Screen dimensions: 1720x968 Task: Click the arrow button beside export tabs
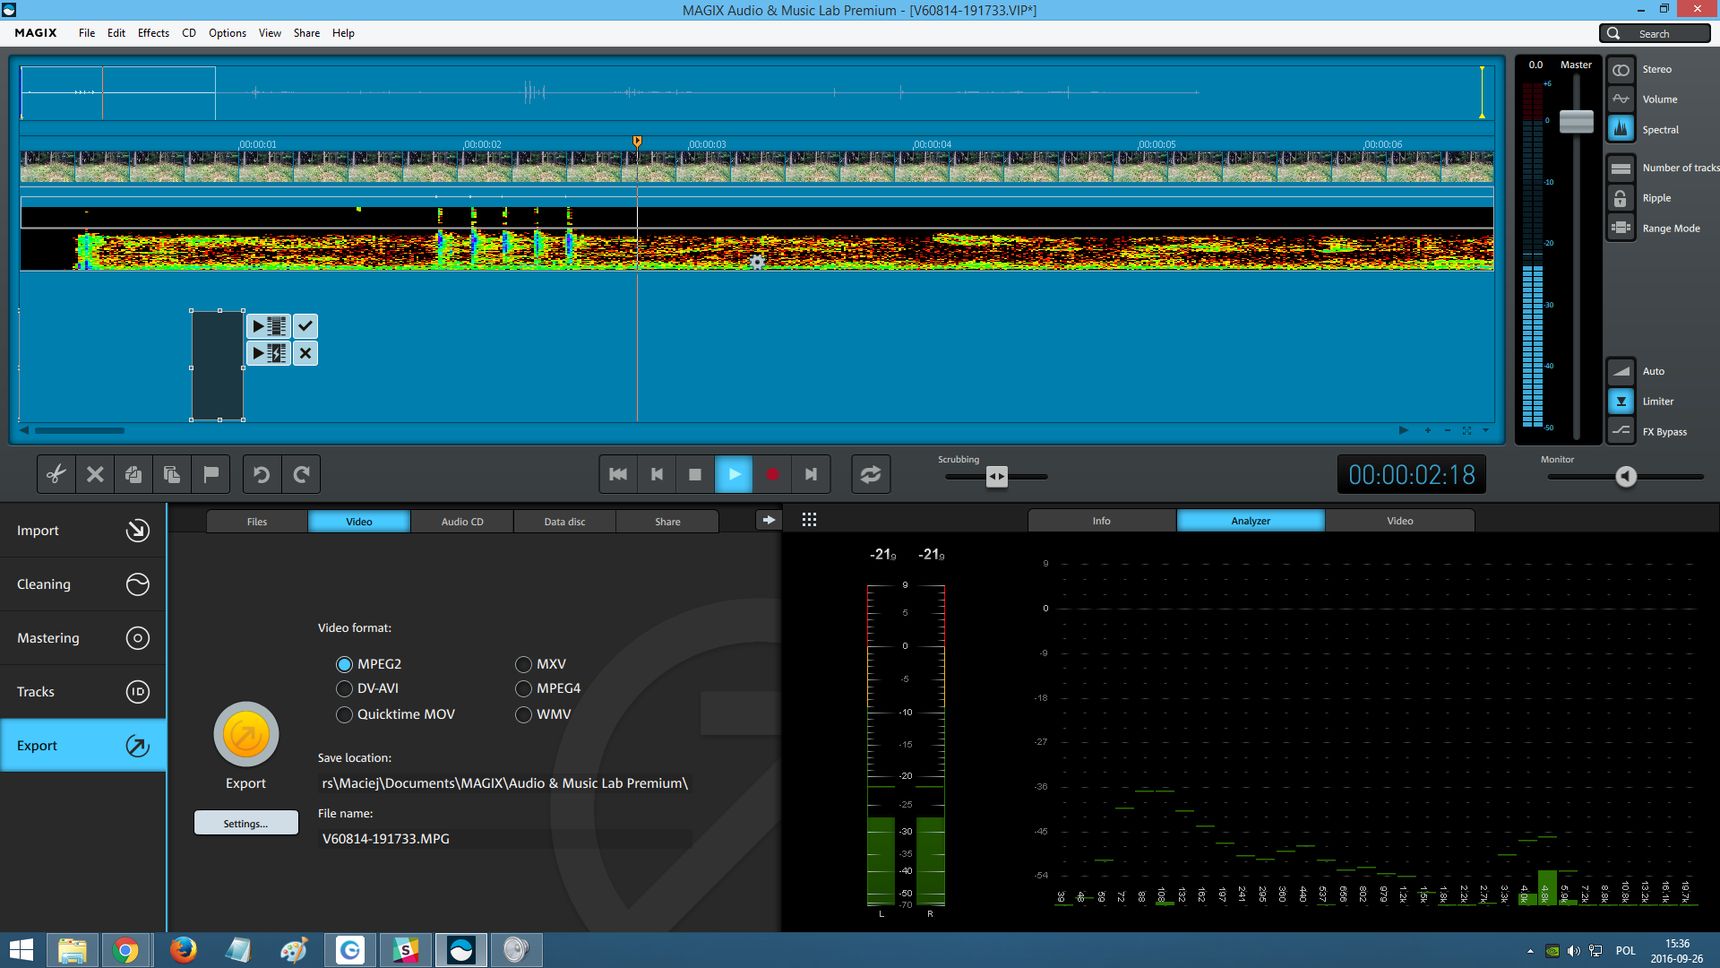pyautogui.click(x=768, y=519)
